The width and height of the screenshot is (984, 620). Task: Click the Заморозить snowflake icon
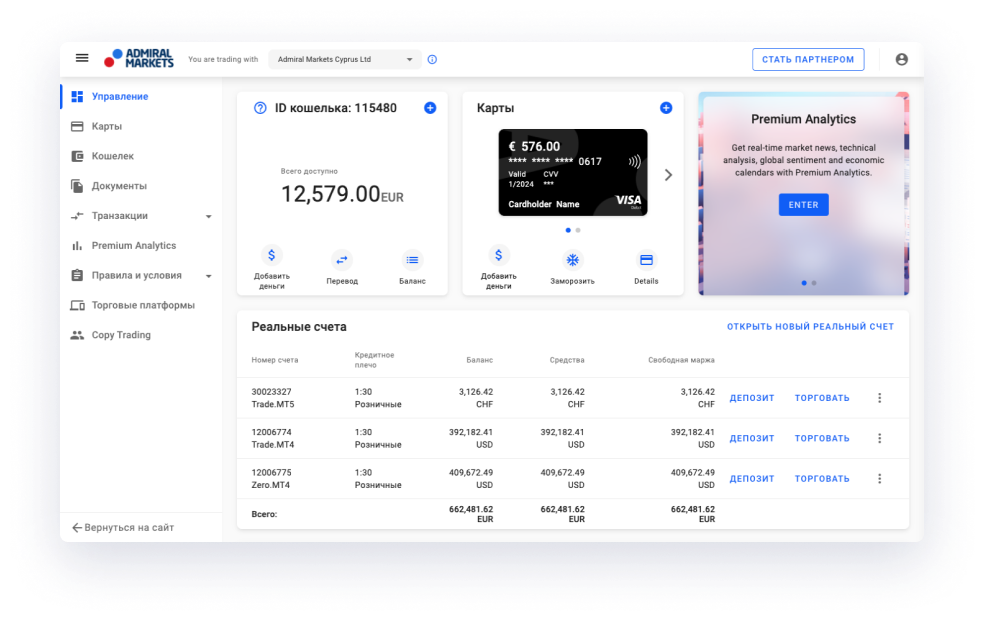tap(572, 260)
